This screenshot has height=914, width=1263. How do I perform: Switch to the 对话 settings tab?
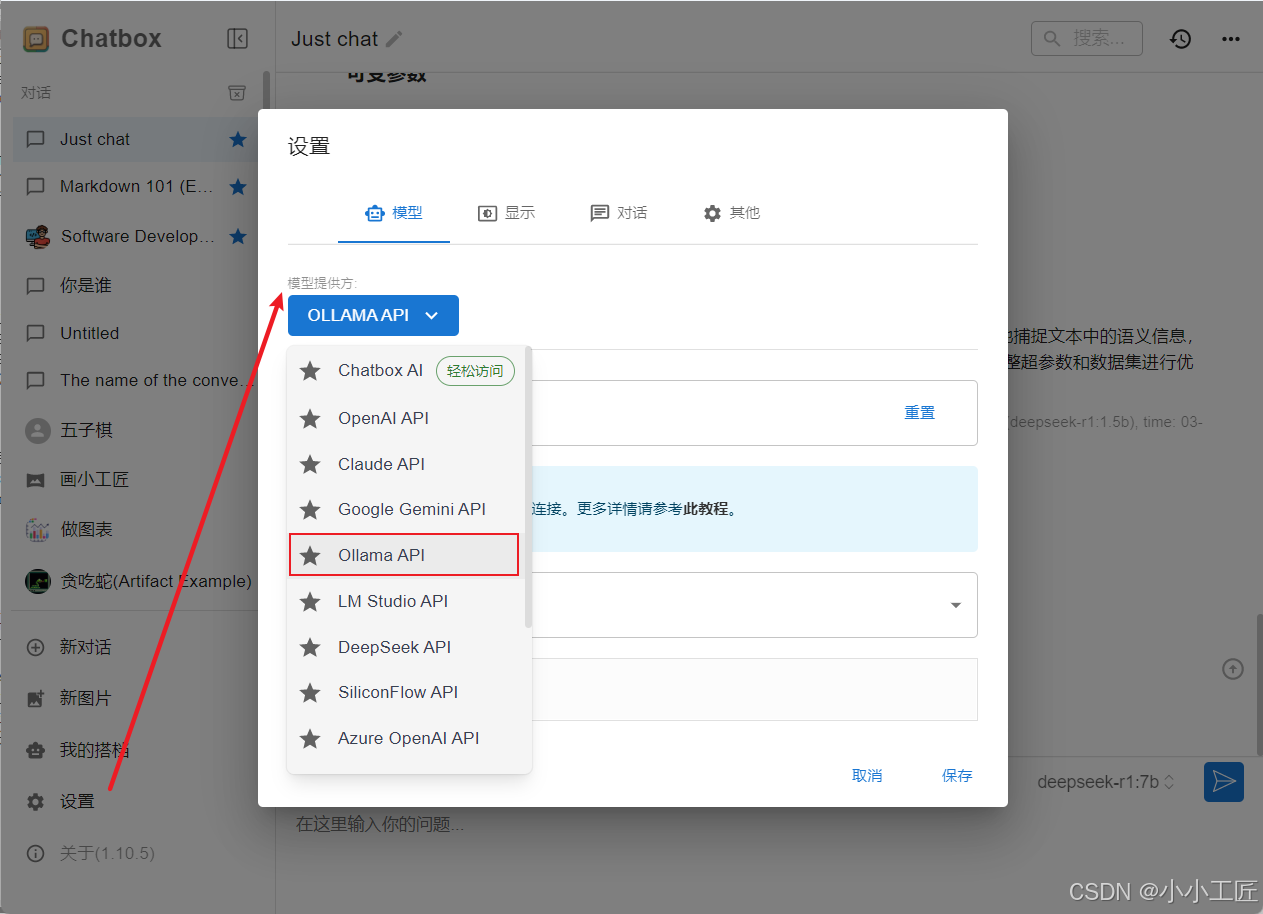coord(618,213)
